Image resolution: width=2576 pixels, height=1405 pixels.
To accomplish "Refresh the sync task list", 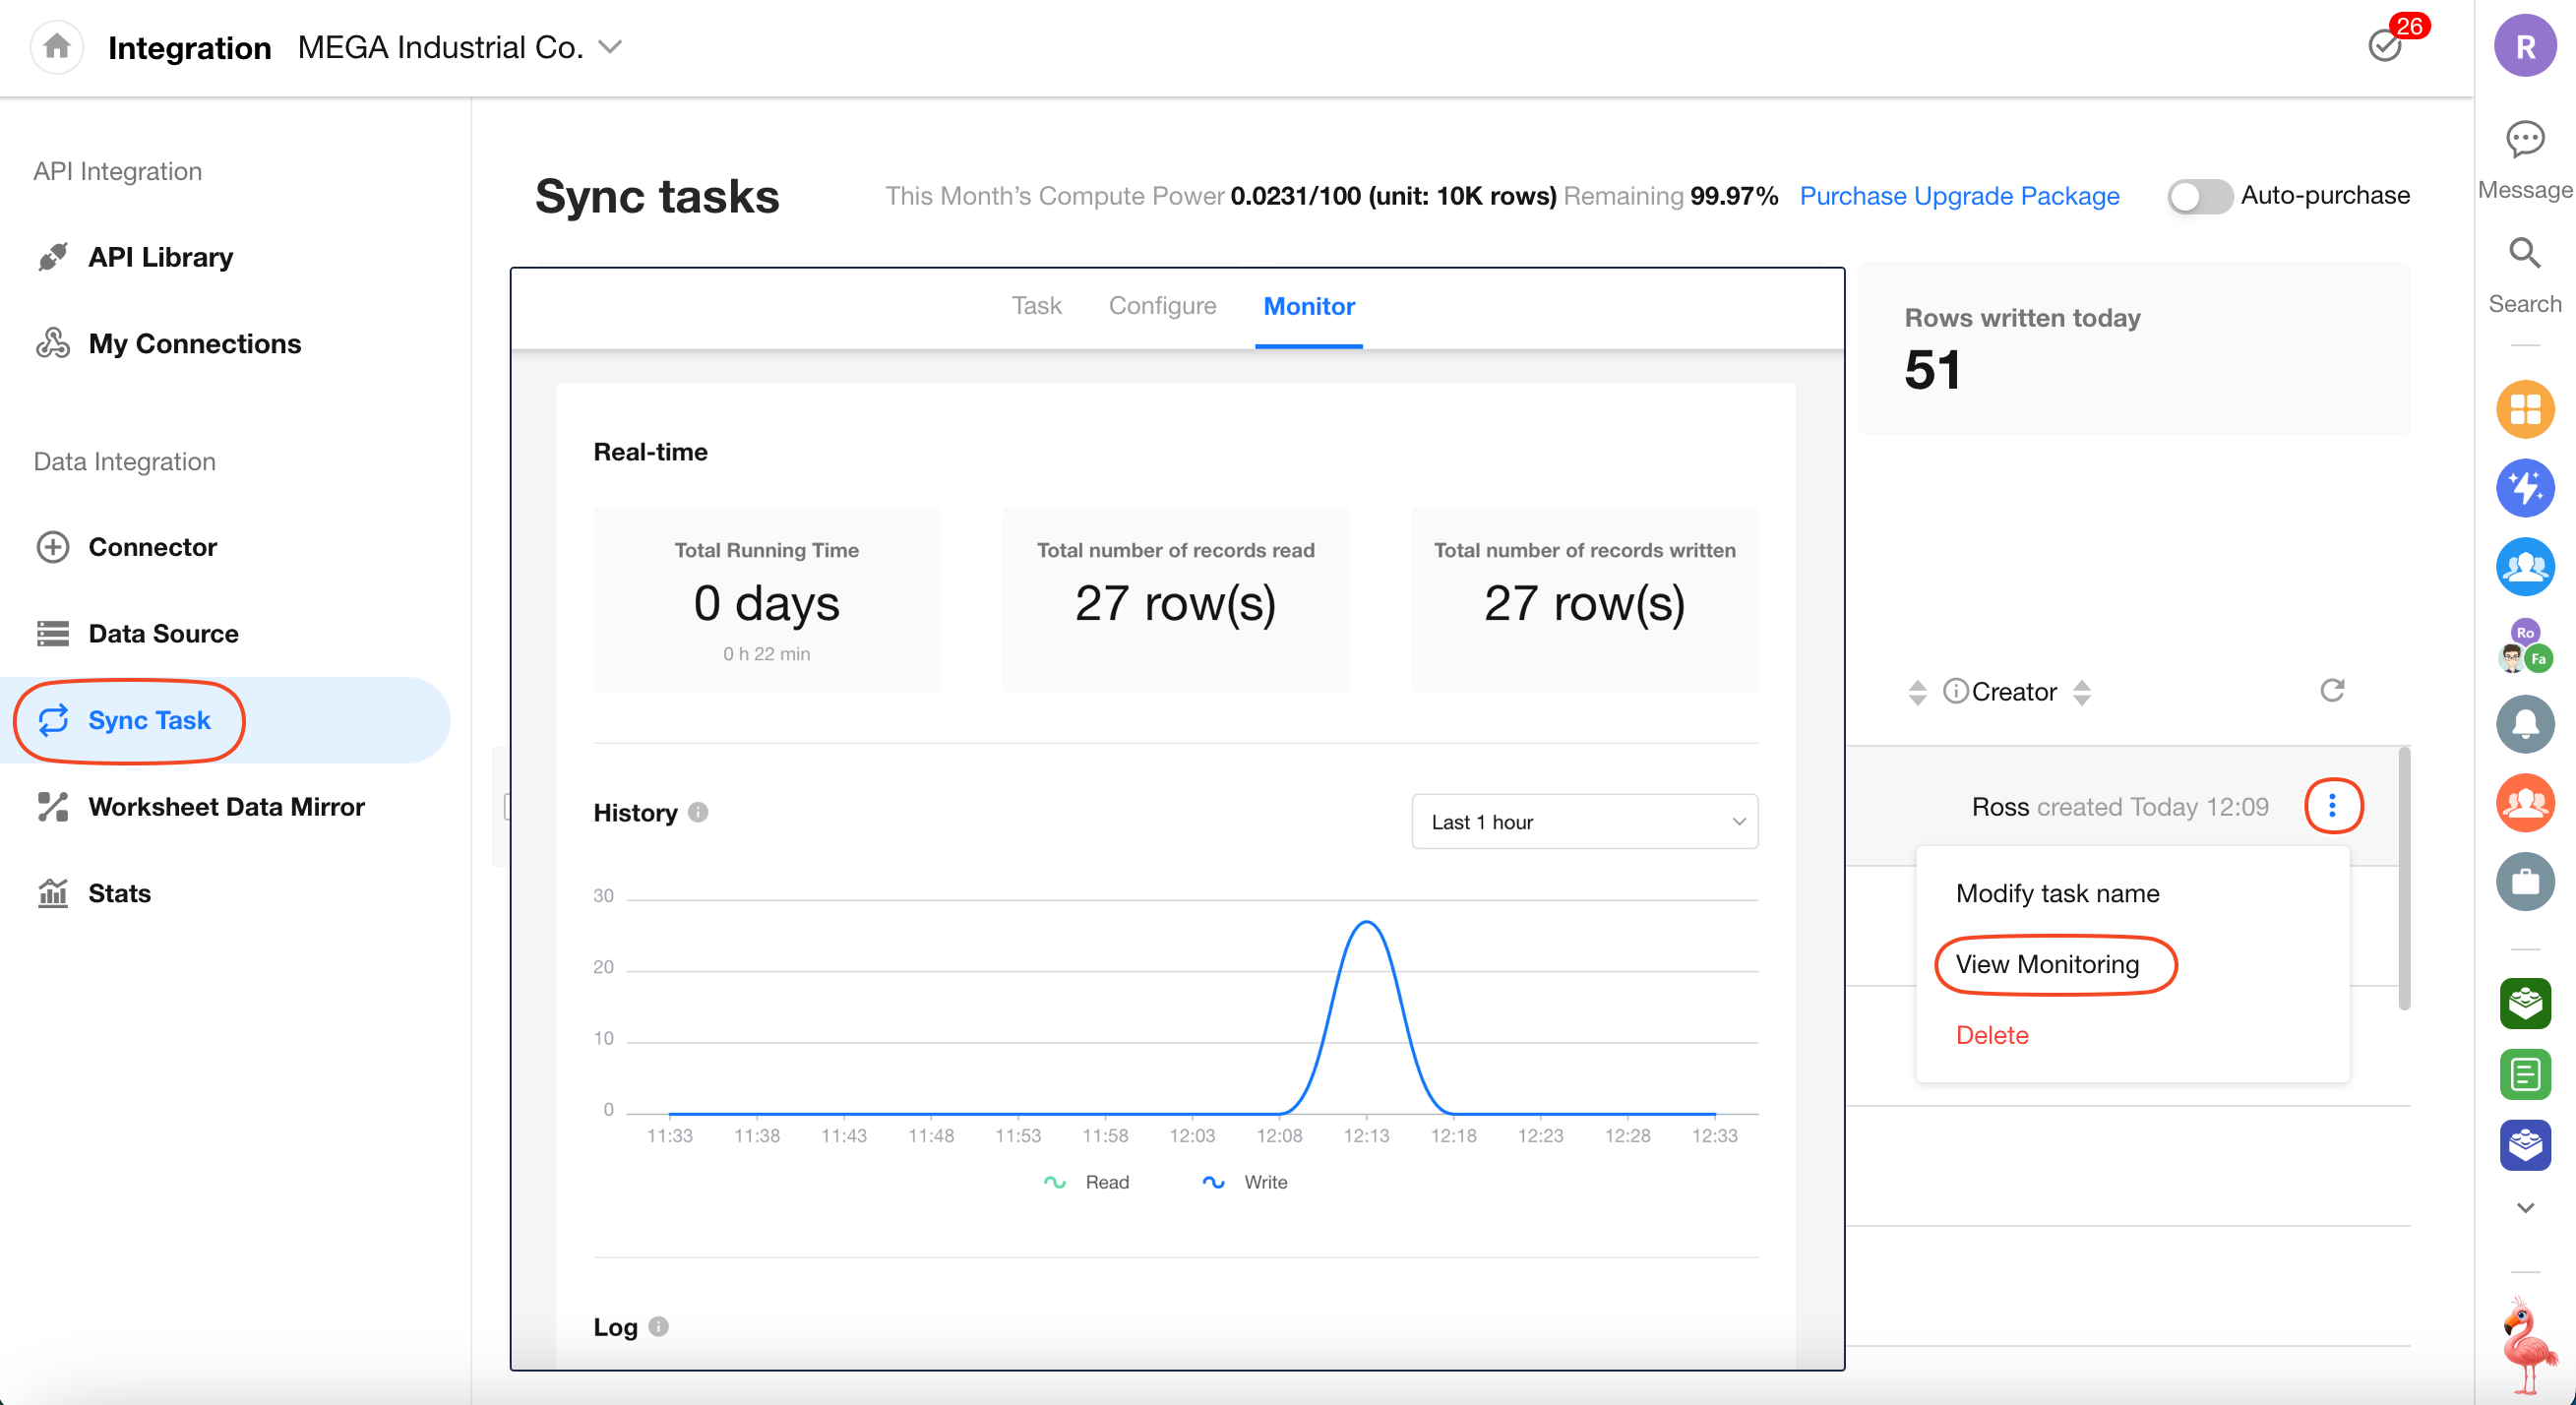I will (2332, 690).
